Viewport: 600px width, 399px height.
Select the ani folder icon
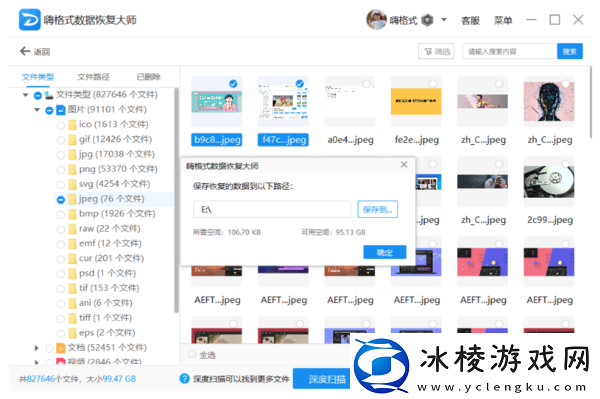[72, 303]
